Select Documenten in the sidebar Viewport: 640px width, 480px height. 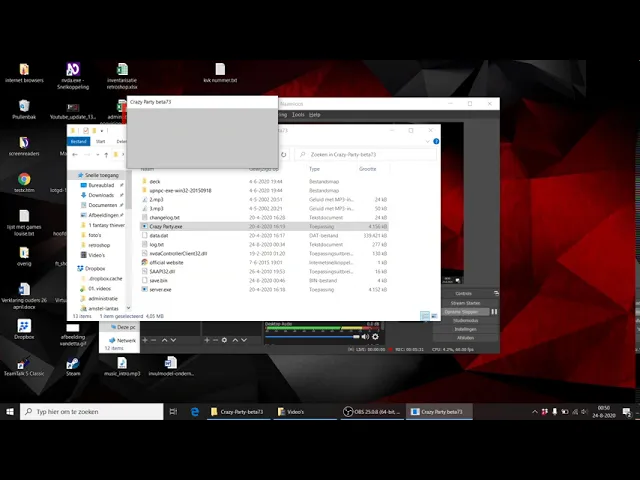[102, 205]
